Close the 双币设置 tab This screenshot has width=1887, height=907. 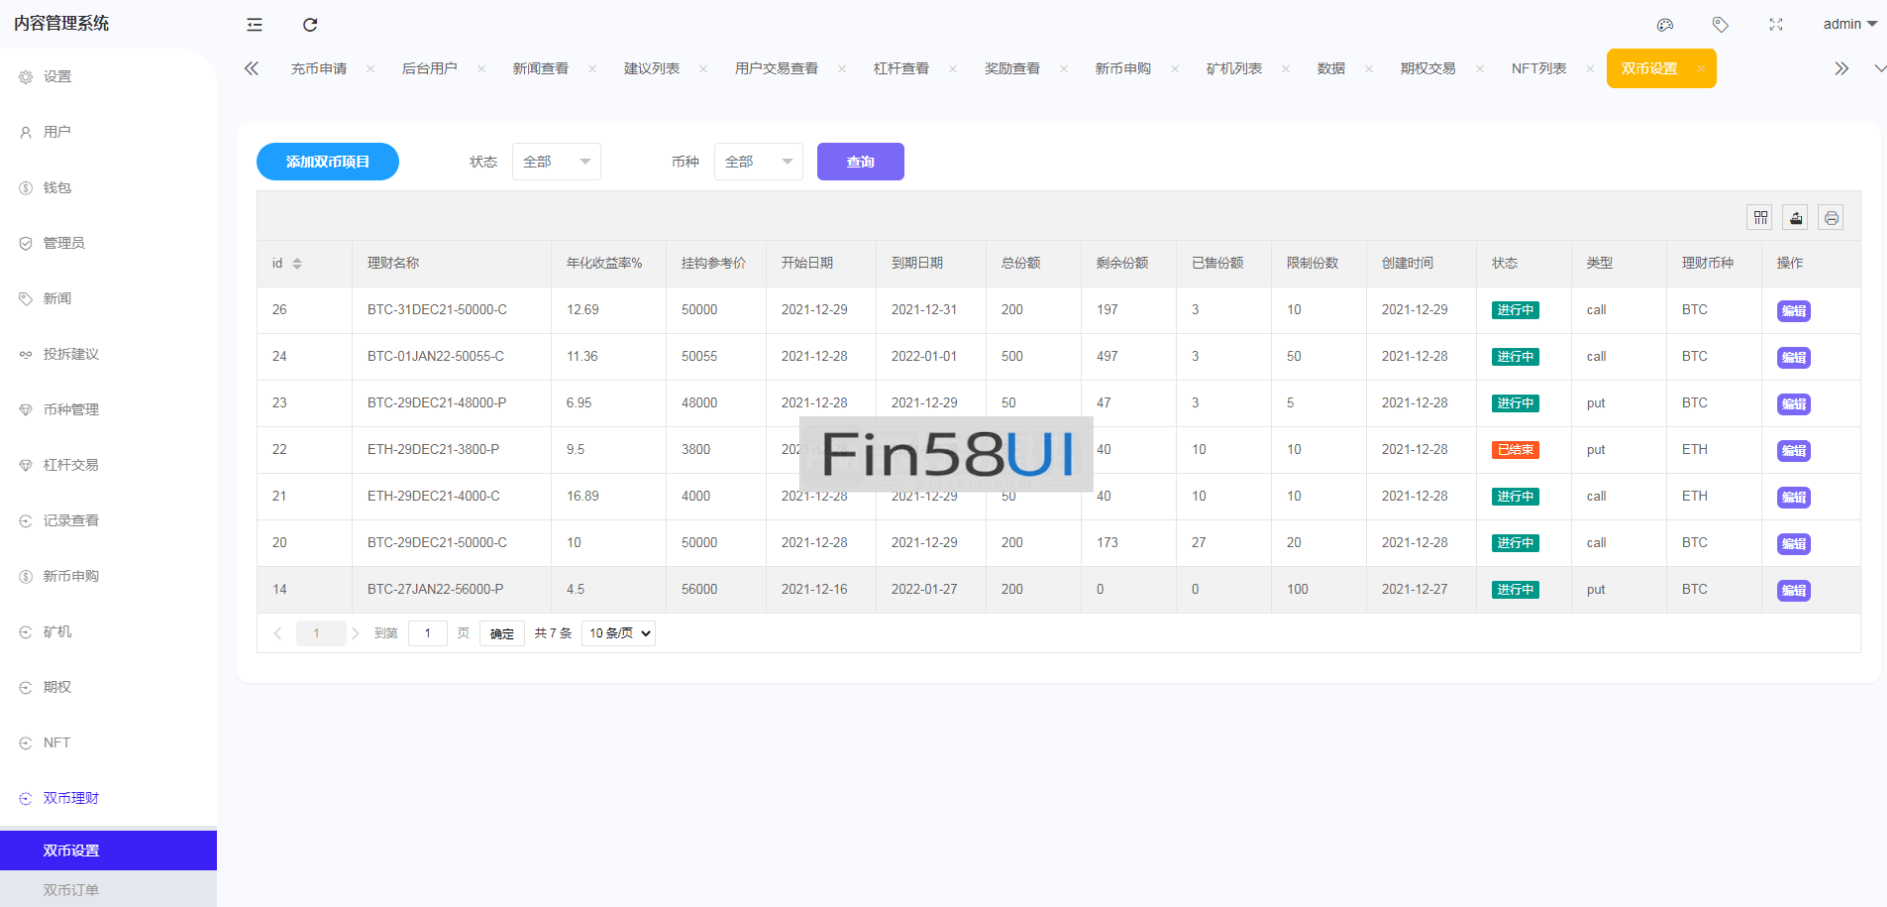[1700, 69]
